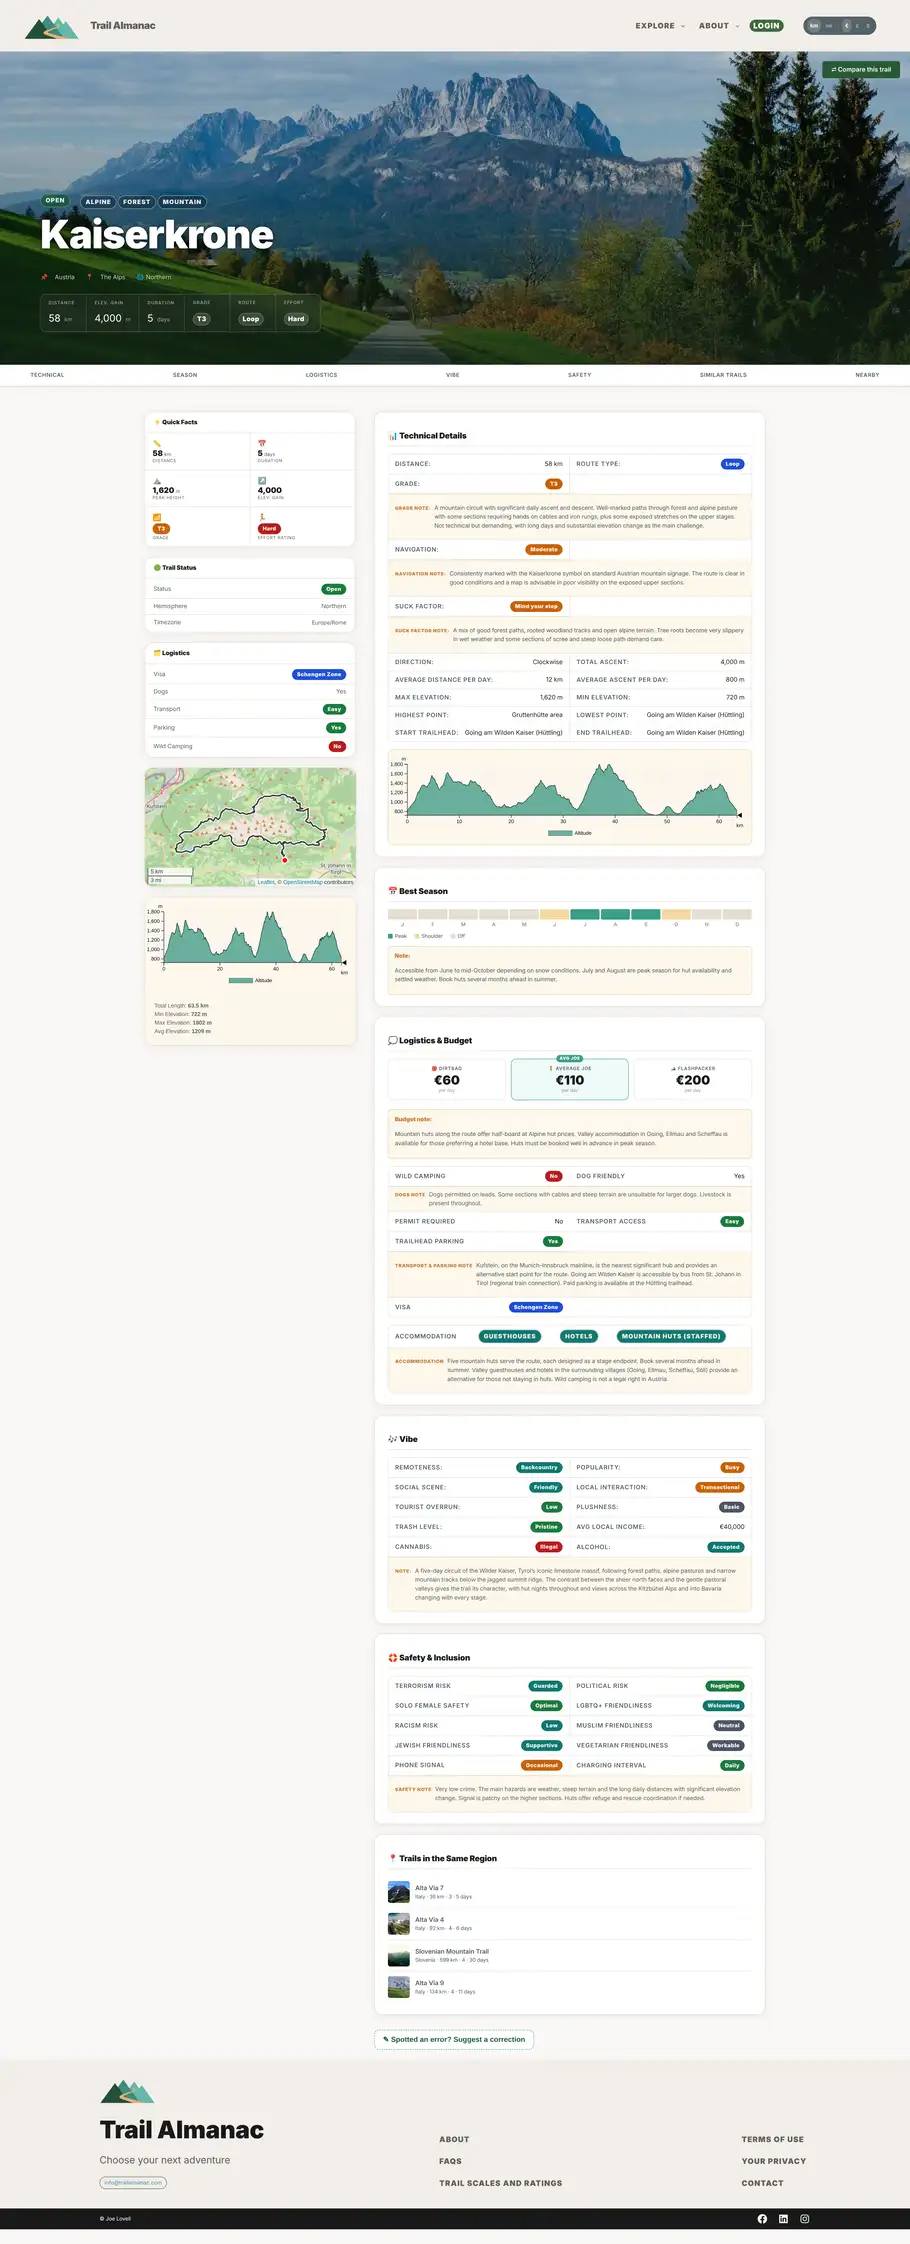The height and width of the screenshot is (2244, 910).
Task: Click the Kaiserkrone route map
Action: (x=250, y=827)
